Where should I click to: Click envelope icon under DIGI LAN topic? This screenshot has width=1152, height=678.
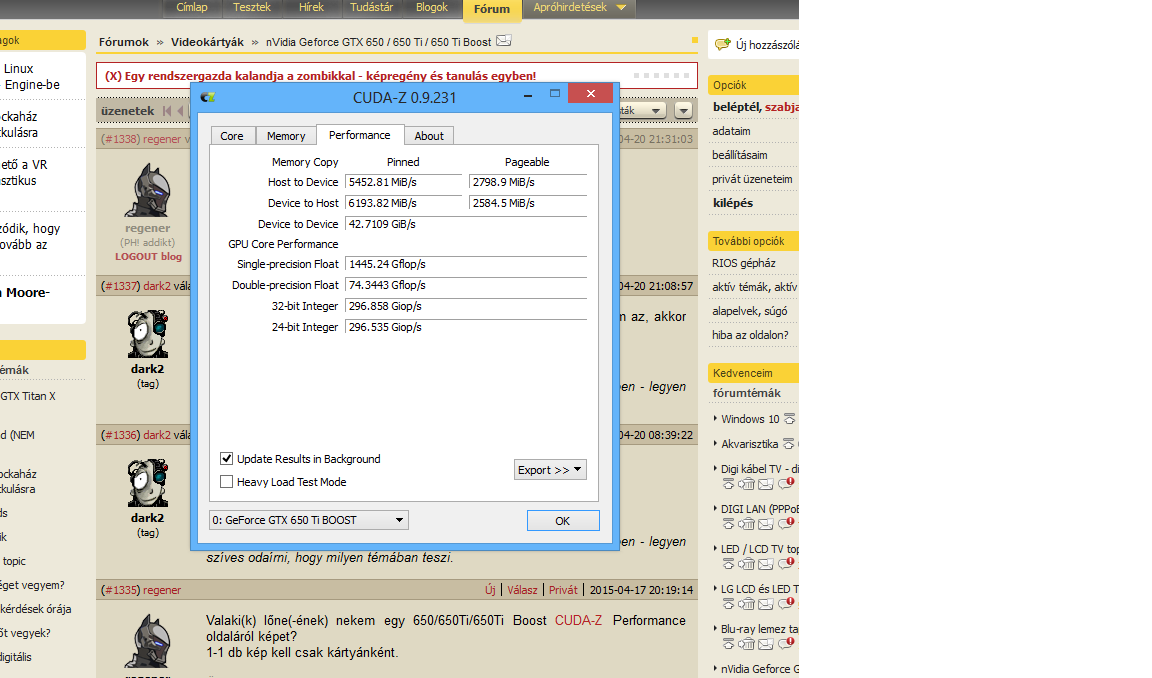[x=766, y=524]
